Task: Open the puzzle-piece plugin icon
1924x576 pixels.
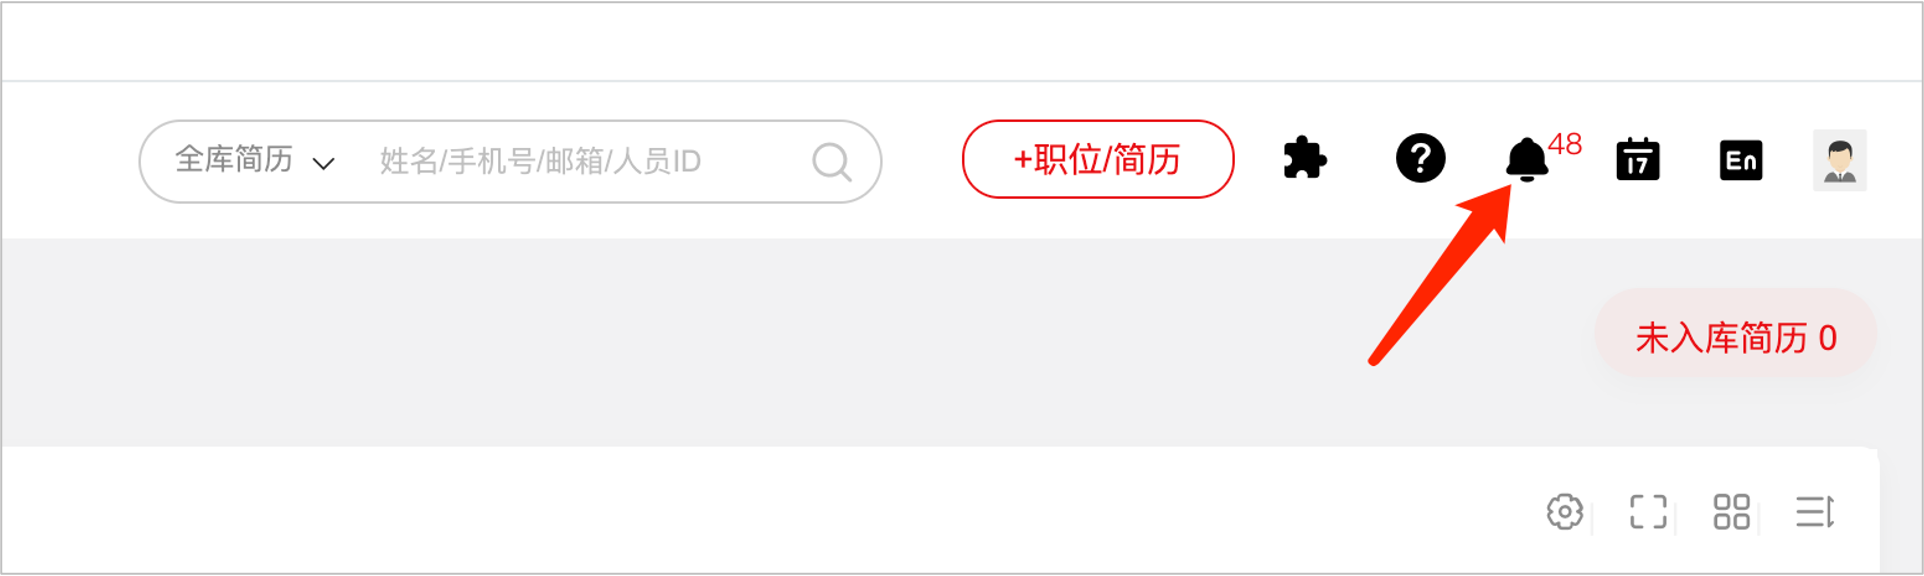Action: [1304, 159]
